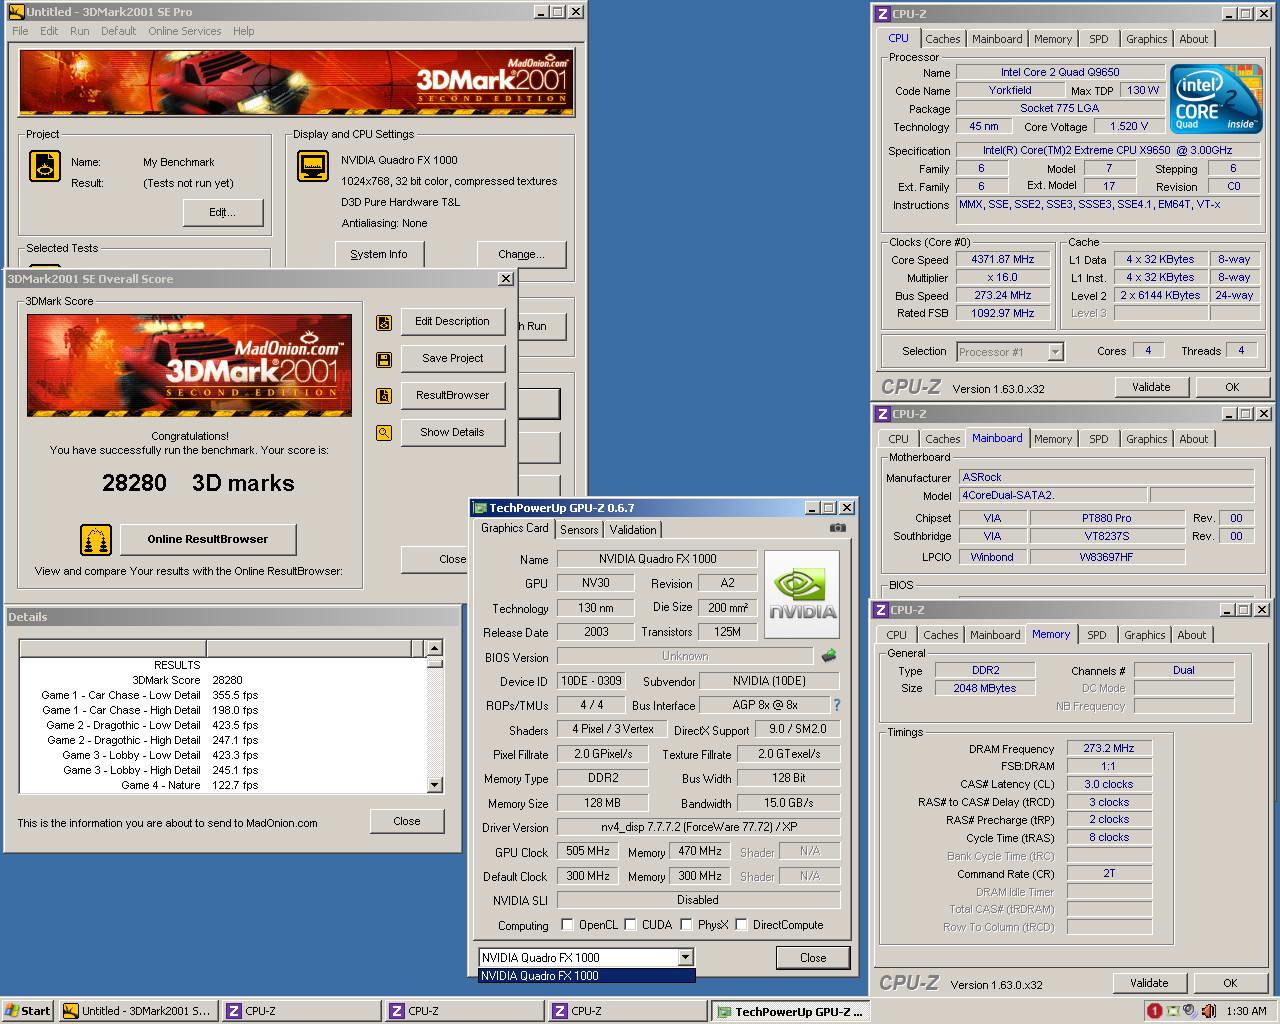Switch to Caches tab in top CPU-Z
The width and height of the screenshot is (1280, 1024).
942,39
